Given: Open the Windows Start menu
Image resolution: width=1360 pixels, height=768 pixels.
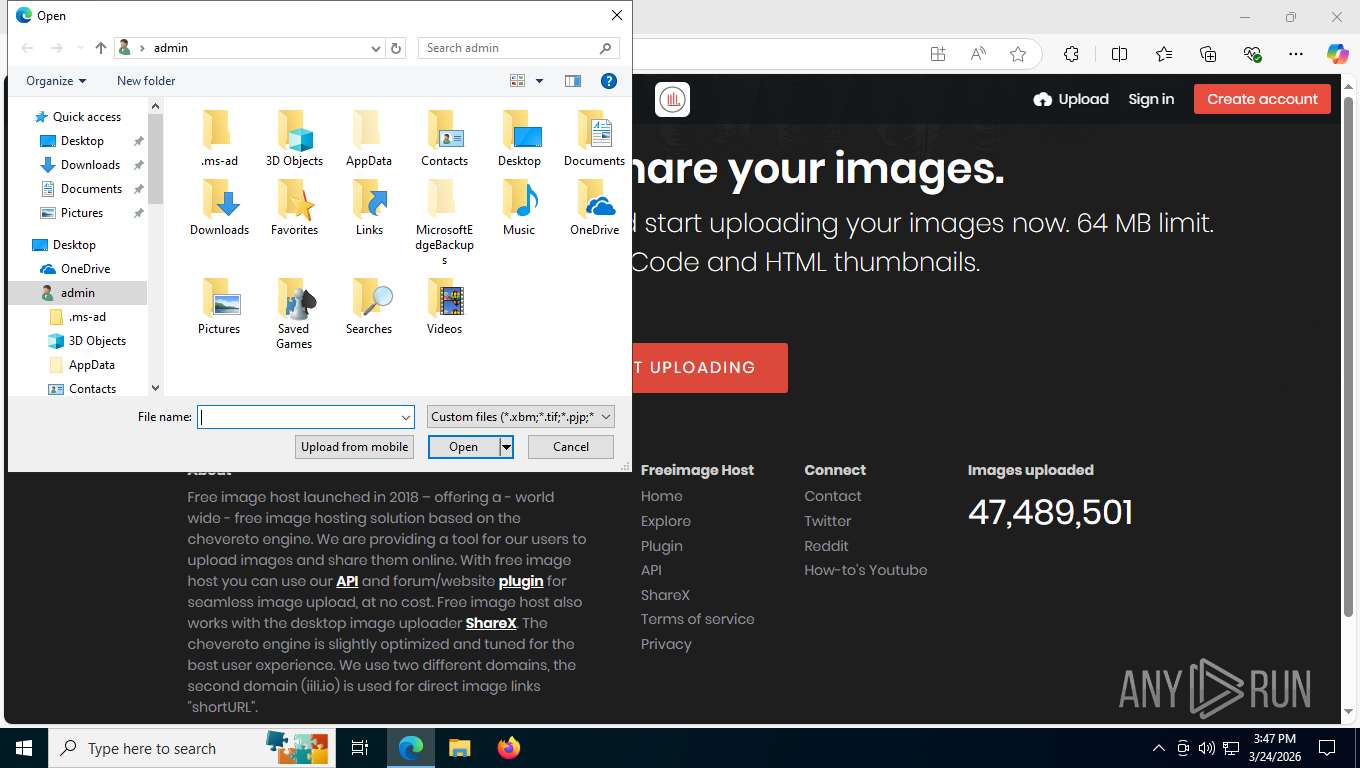Looking at the screenshot, I should point(24,748).
